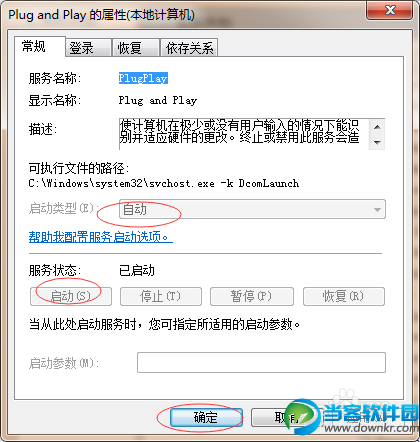This screenshot has height=442, width=420.
Task: Click the 启动(S) button
Action: 71,296
